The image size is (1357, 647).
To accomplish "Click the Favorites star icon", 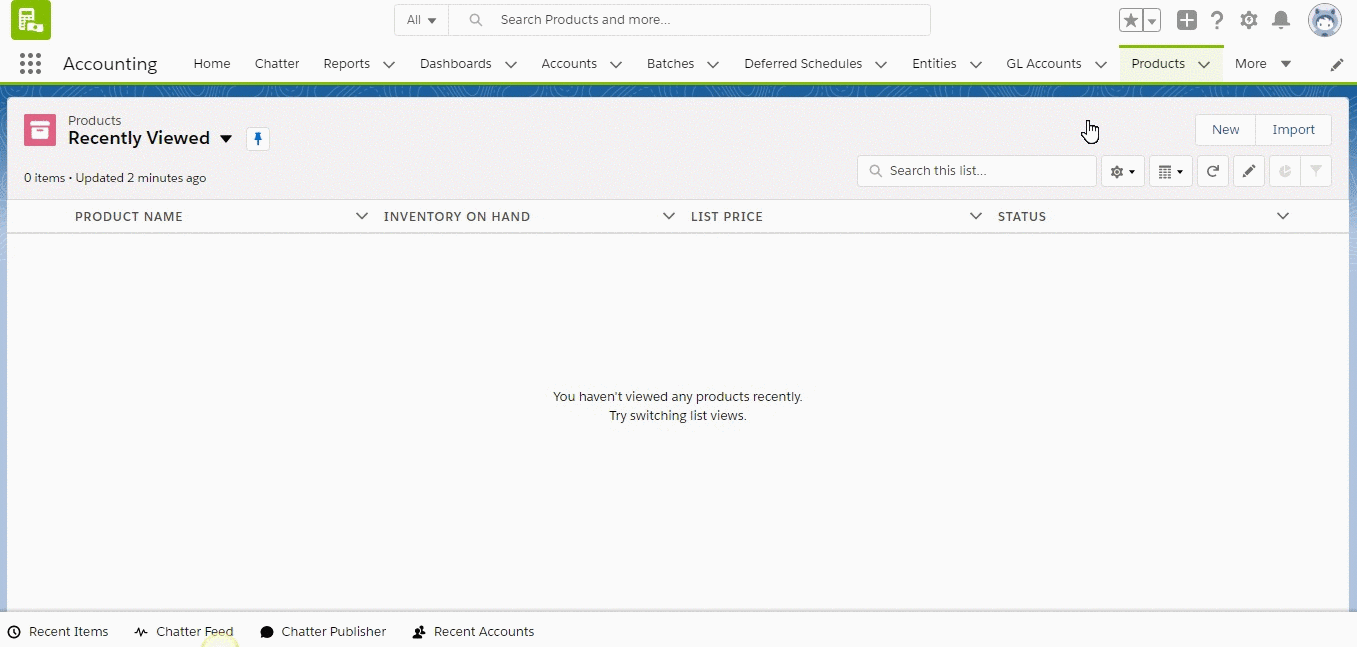I will pyautogui.click(x=1130, y=20).
